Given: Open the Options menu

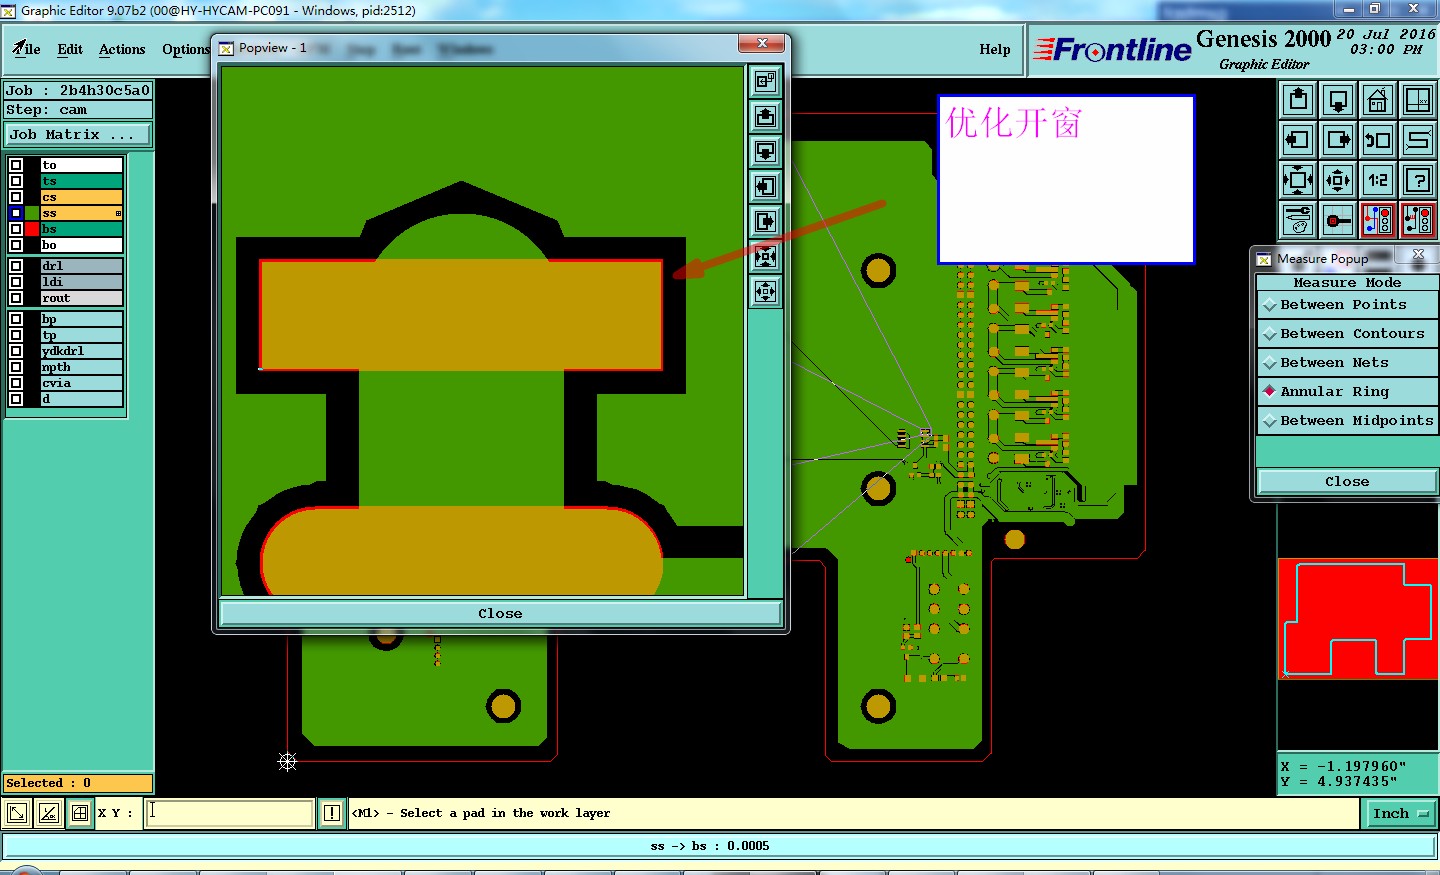Looking at the screenshot, I should click(x=186, y=49).
